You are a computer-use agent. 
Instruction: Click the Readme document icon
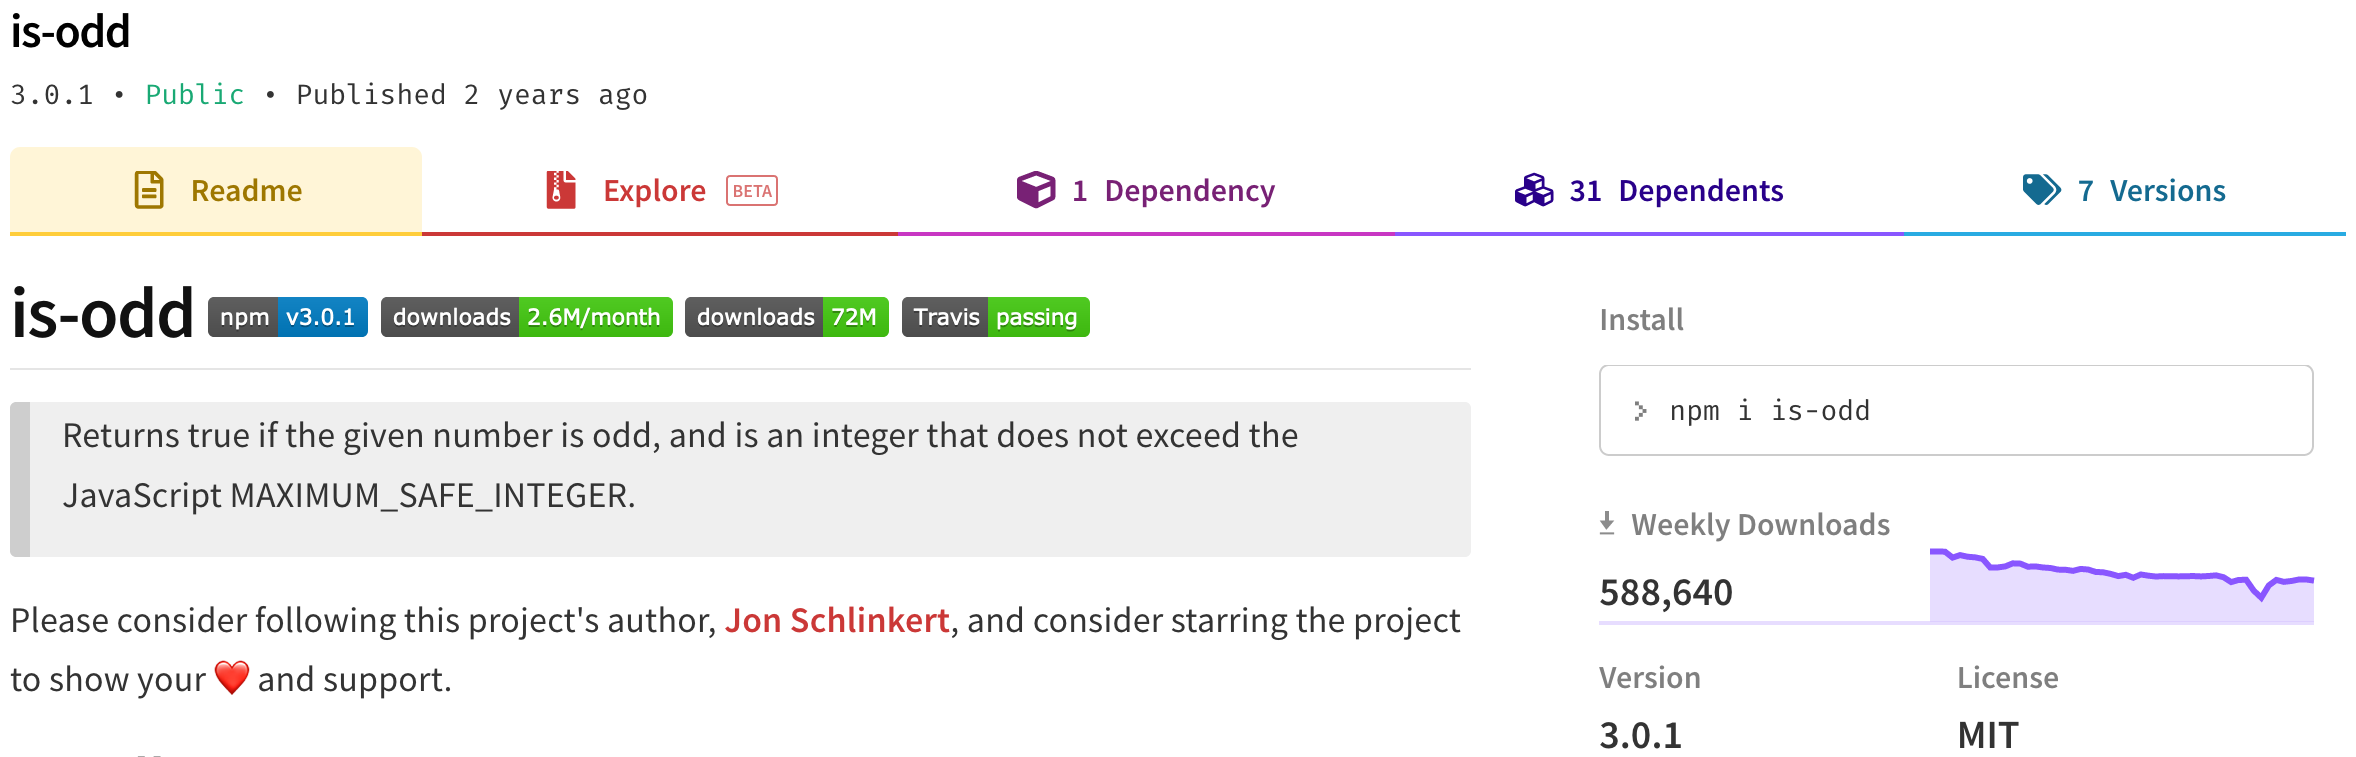tap(149, 190)
